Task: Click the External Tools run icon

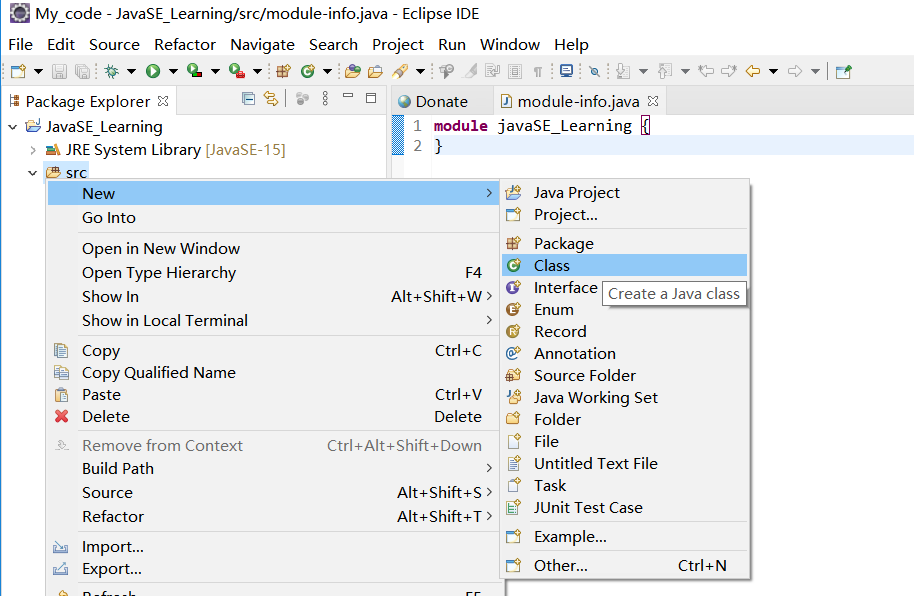Action: coord(237,71)
